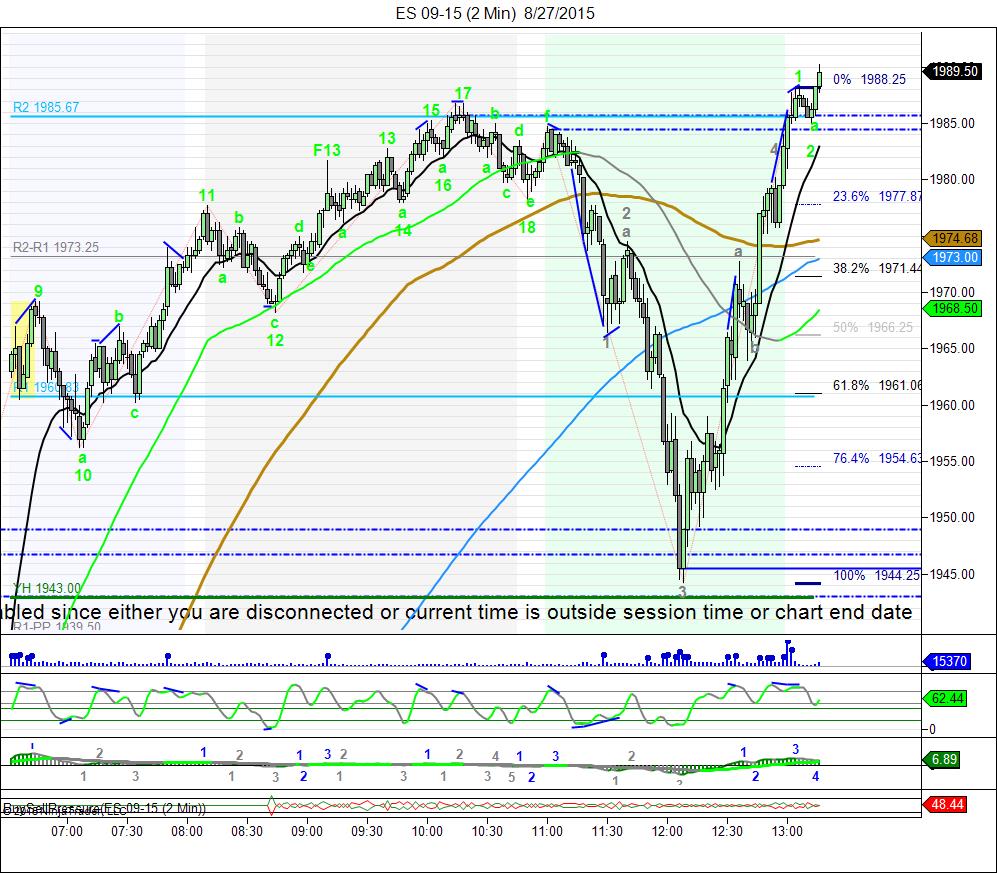This screenshot has width=997, height=873.
Task: Click the red BuySellPressure value 48.44
Action: tap(947, 804)
